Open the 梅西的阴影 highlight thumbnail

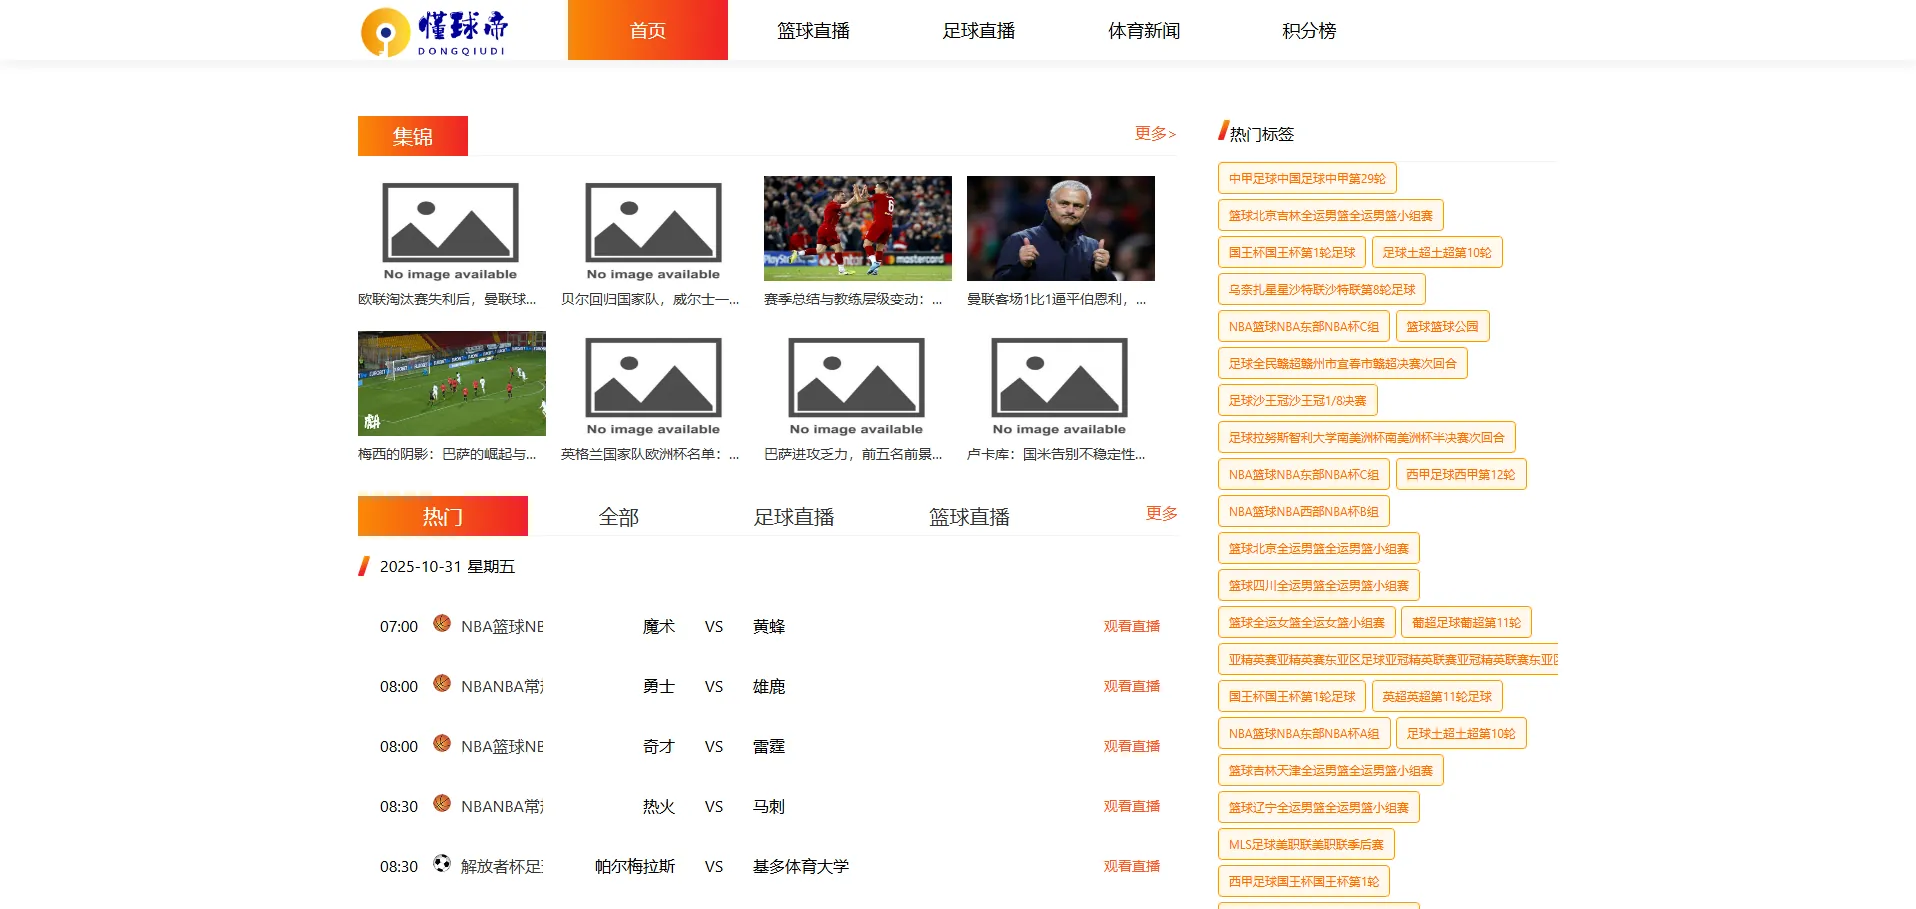click(452, 383)
